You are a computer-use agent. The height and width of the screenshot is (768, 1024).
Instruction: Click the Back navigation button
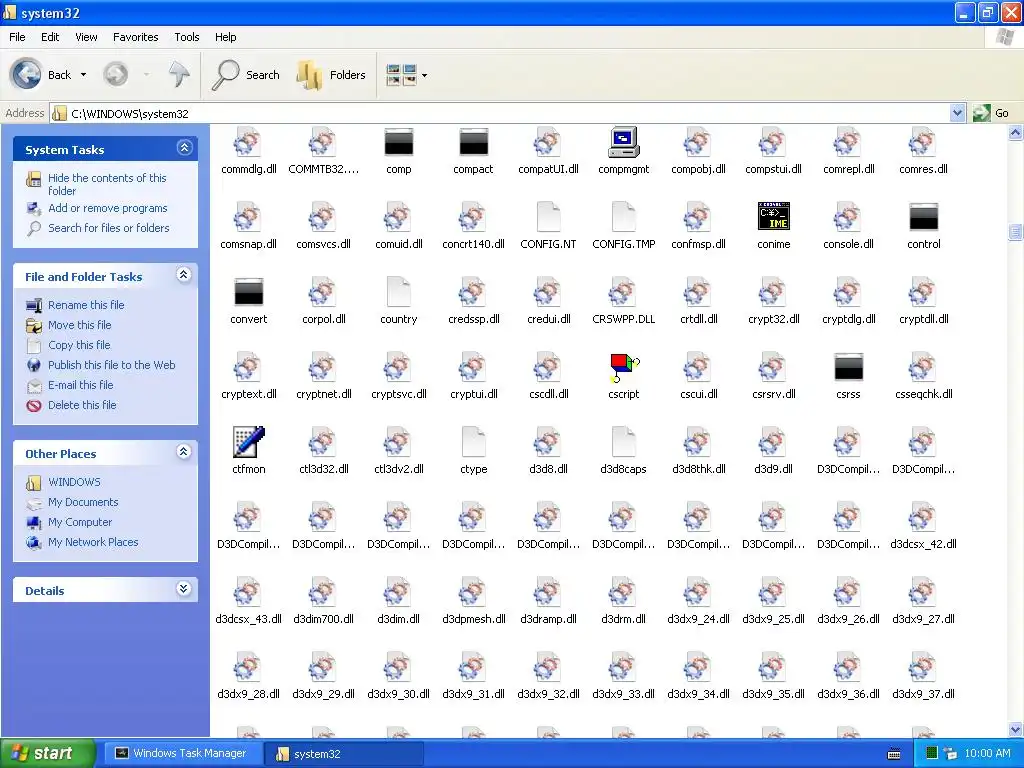tap(40, 74)
